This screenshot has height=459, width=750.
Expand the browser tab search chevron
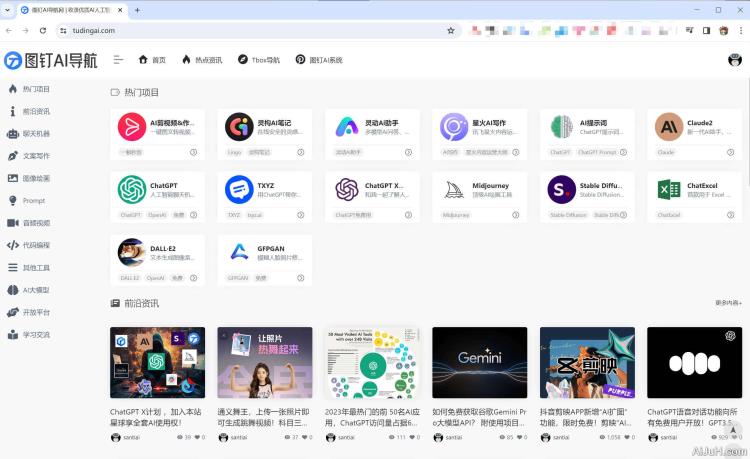pyautogui.click(x=9, y=10)
